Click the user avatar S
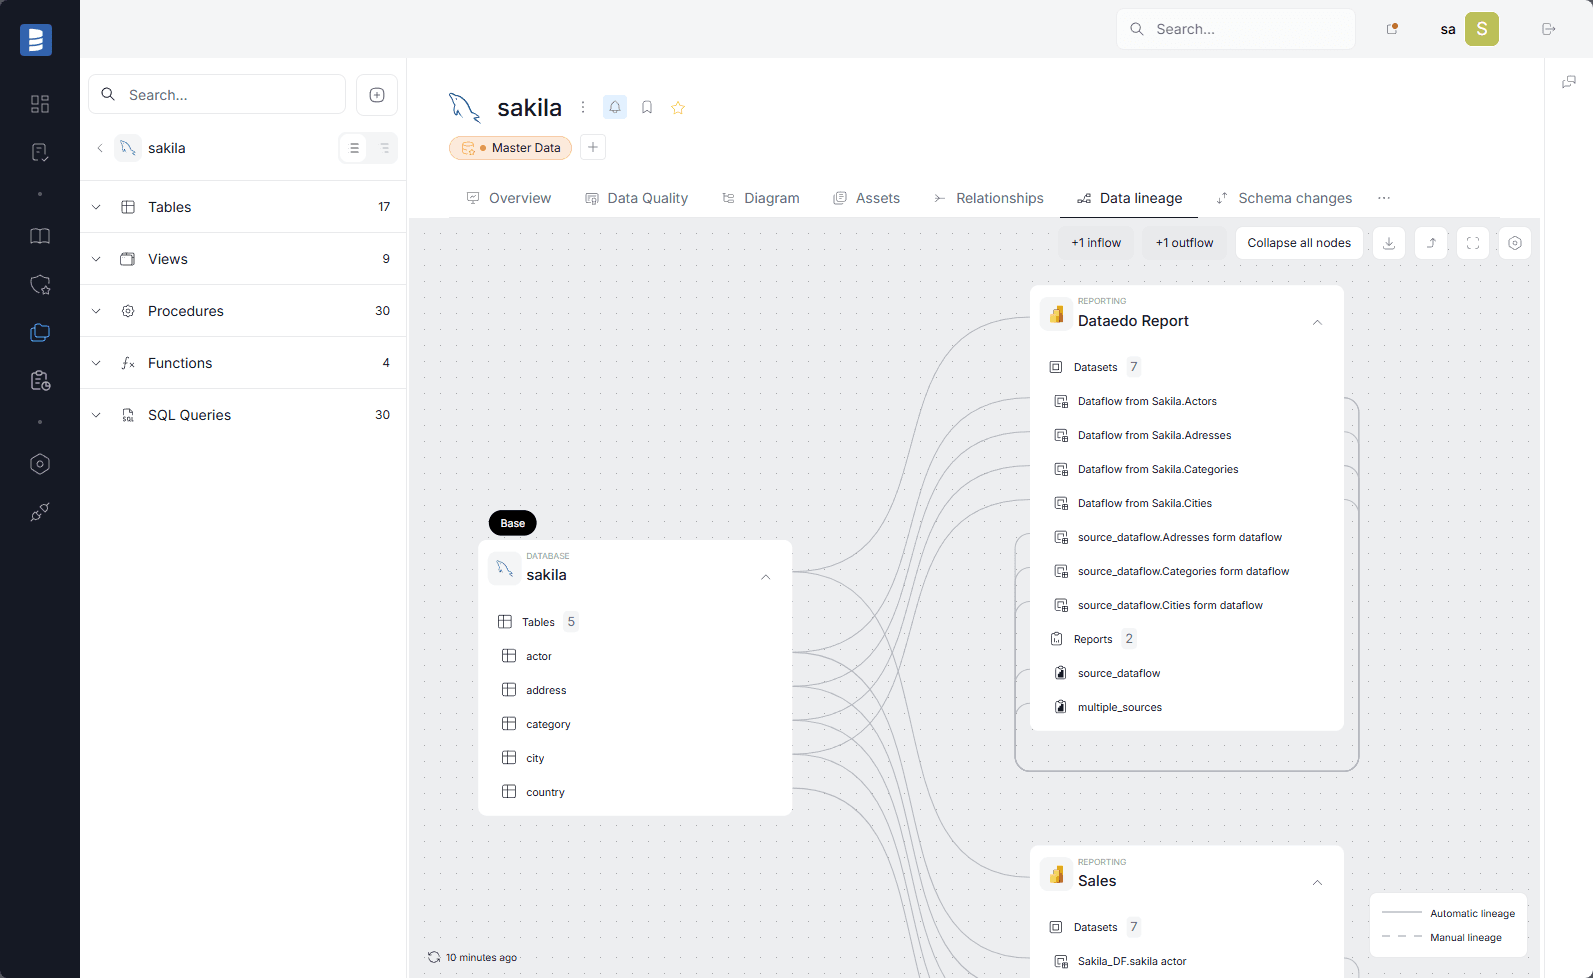This screenshot has width=1593, height=978. point(1482,29)
